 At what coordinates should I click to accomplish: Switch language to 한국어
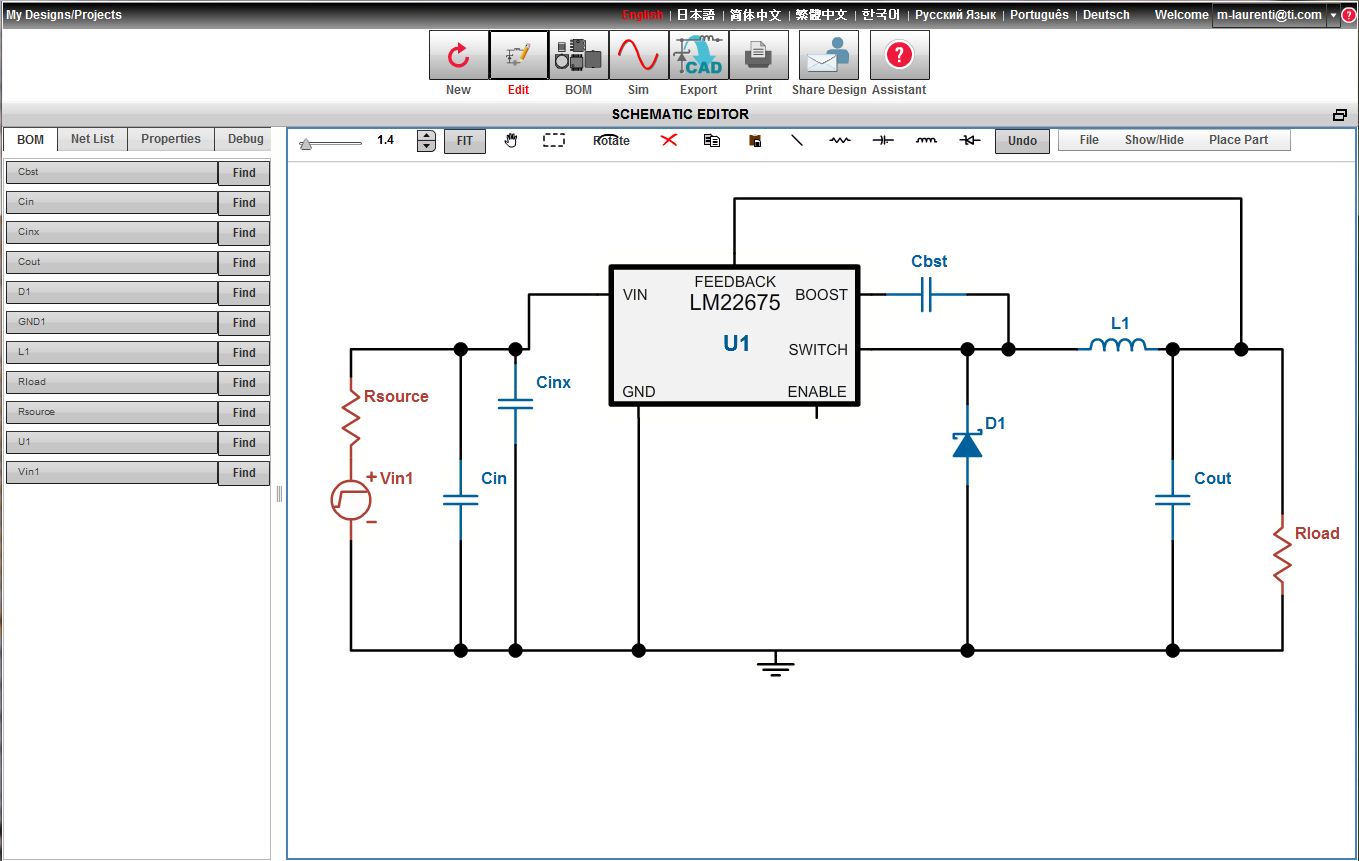(x=881, y=15)
